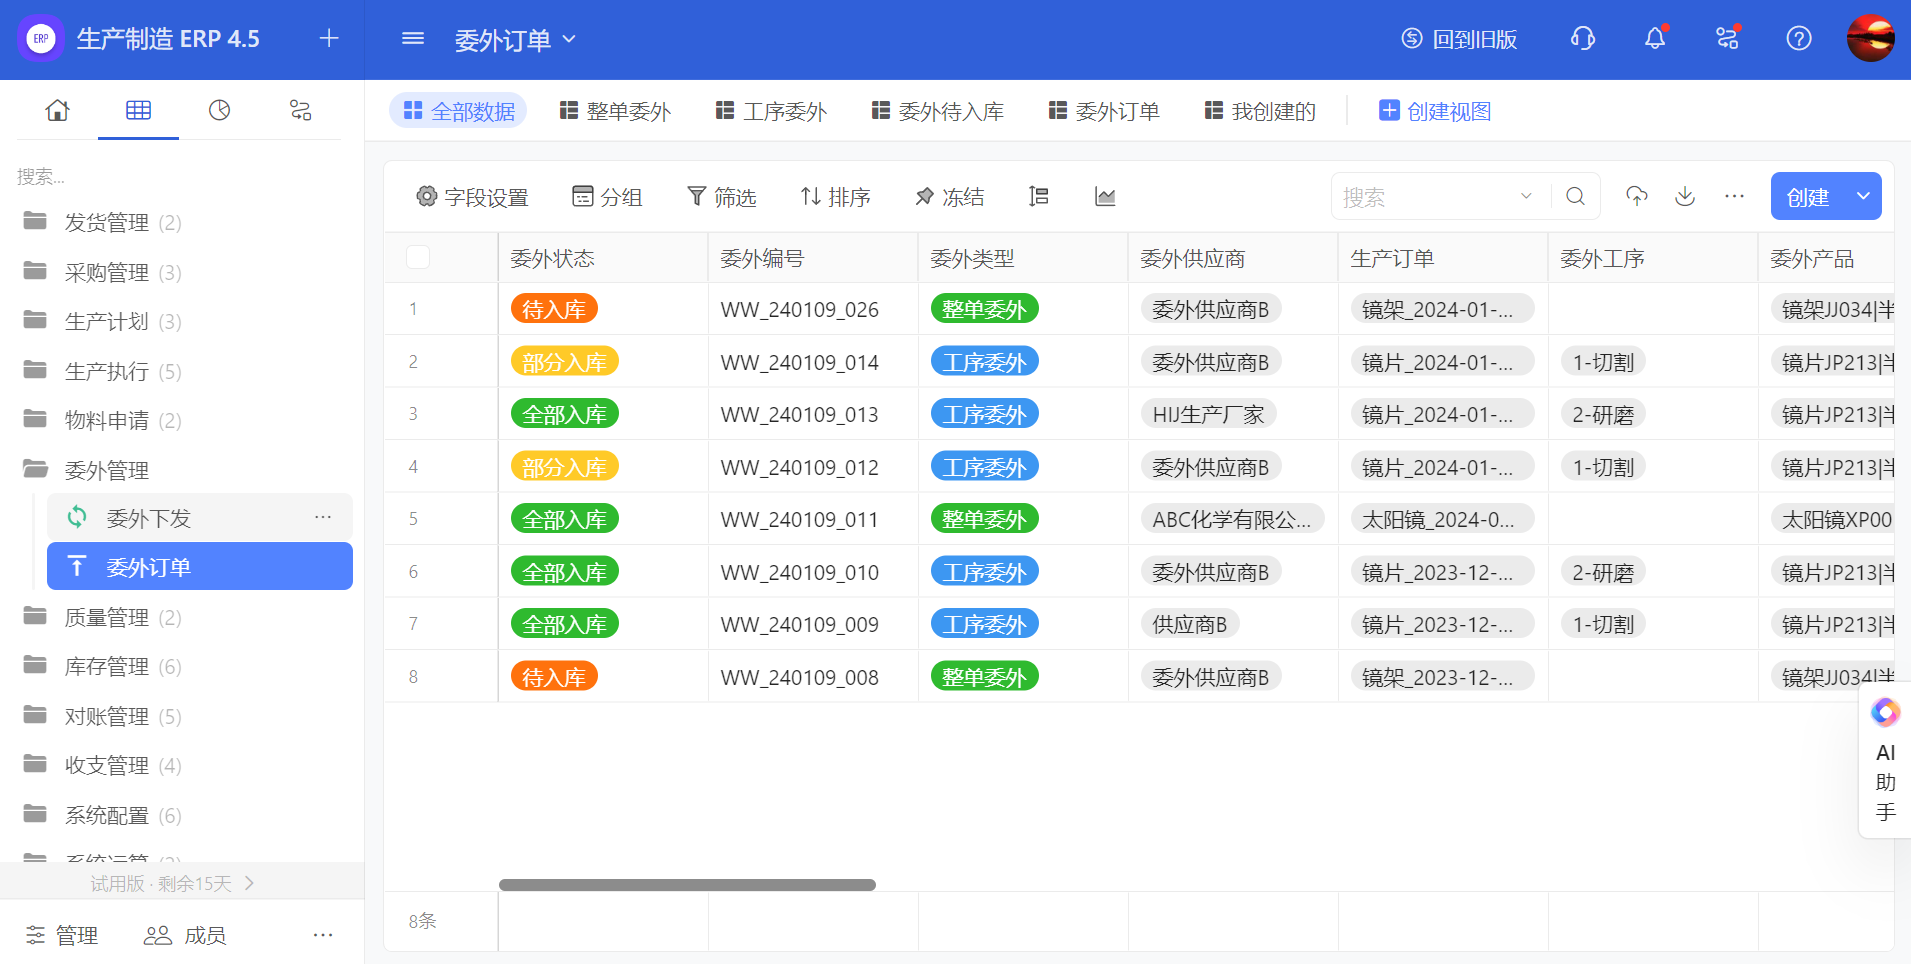
Task: Toggle the select-all checkbox in table header
Action: coord(418,258)
